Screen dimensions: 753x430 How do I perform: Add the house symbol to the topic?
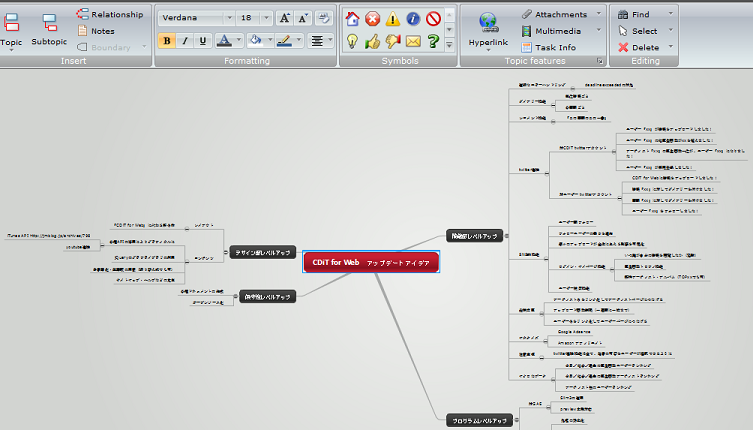click(352, 19)
